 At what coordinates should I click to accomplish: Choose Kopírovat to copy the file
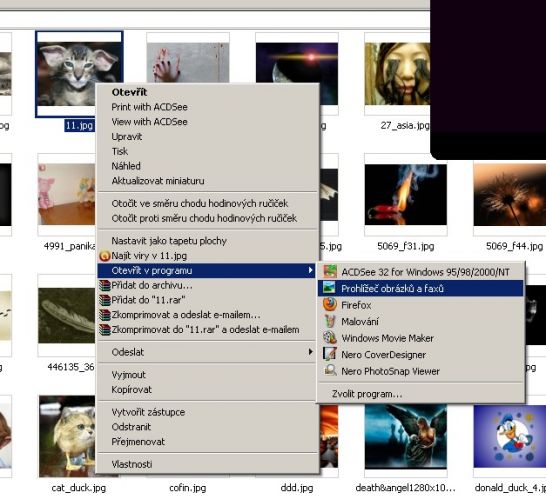[x=131, y=389]
